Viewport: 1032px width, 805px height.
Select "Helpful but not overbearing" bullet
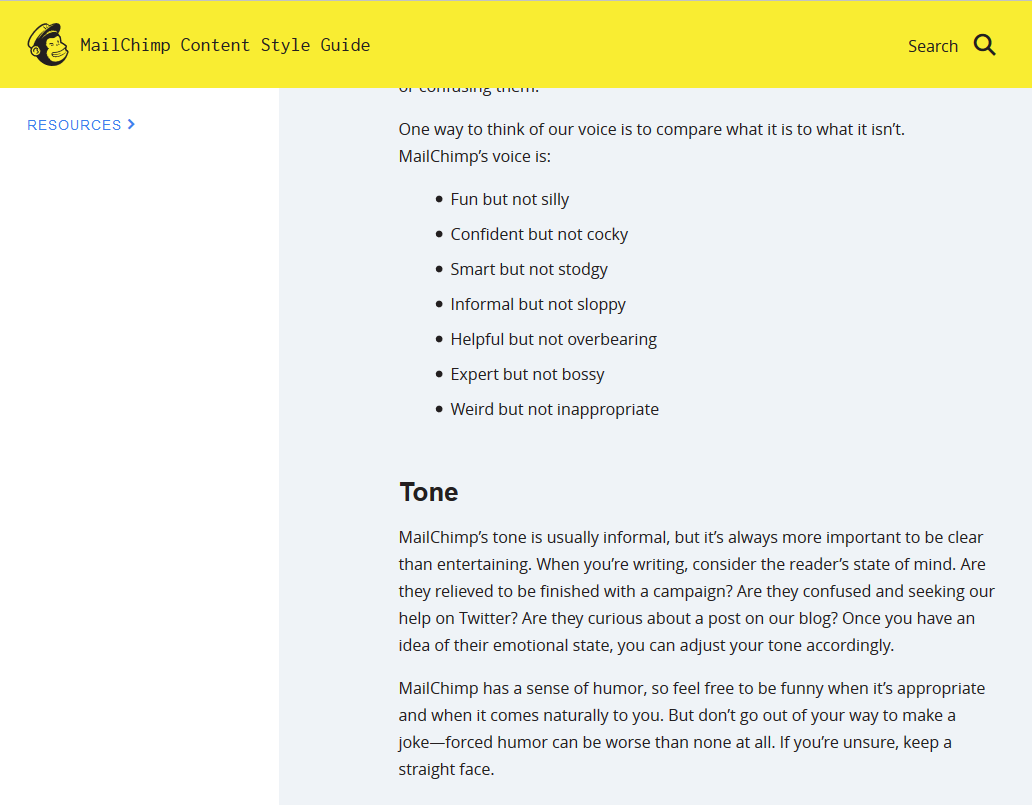554,339
